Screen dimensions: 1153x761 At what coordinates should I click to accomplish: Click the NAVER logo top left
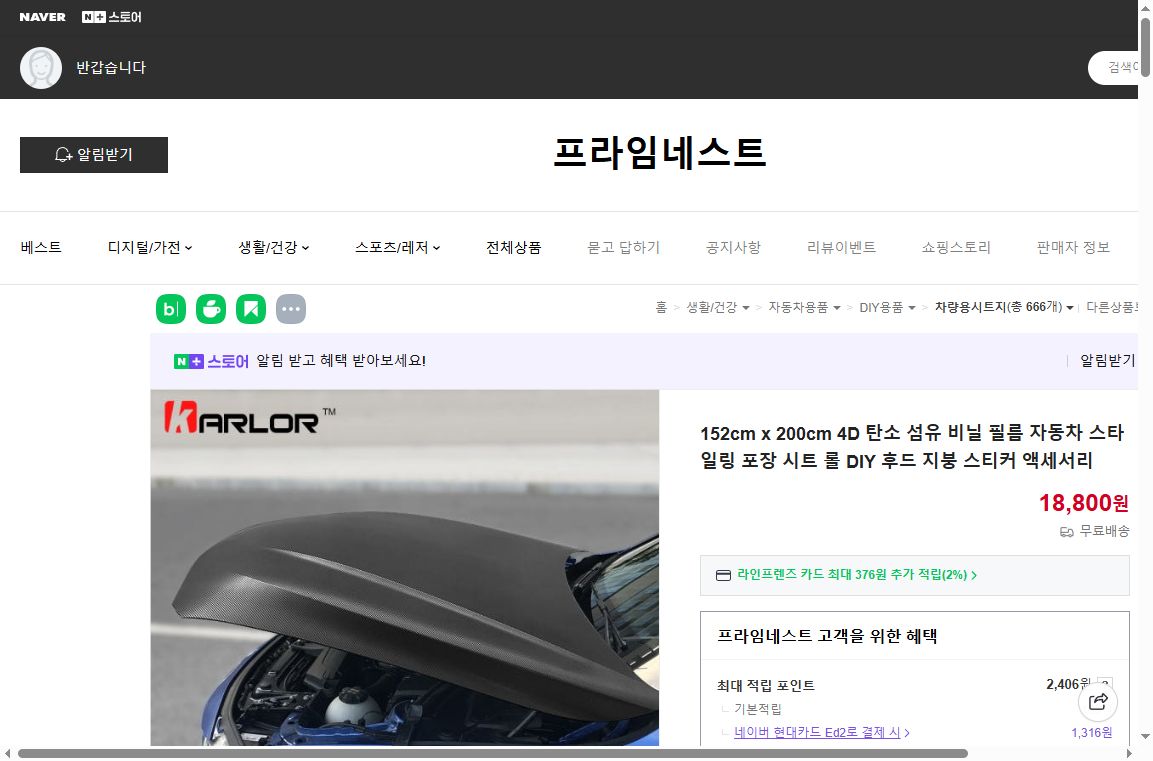click(41, 16)
